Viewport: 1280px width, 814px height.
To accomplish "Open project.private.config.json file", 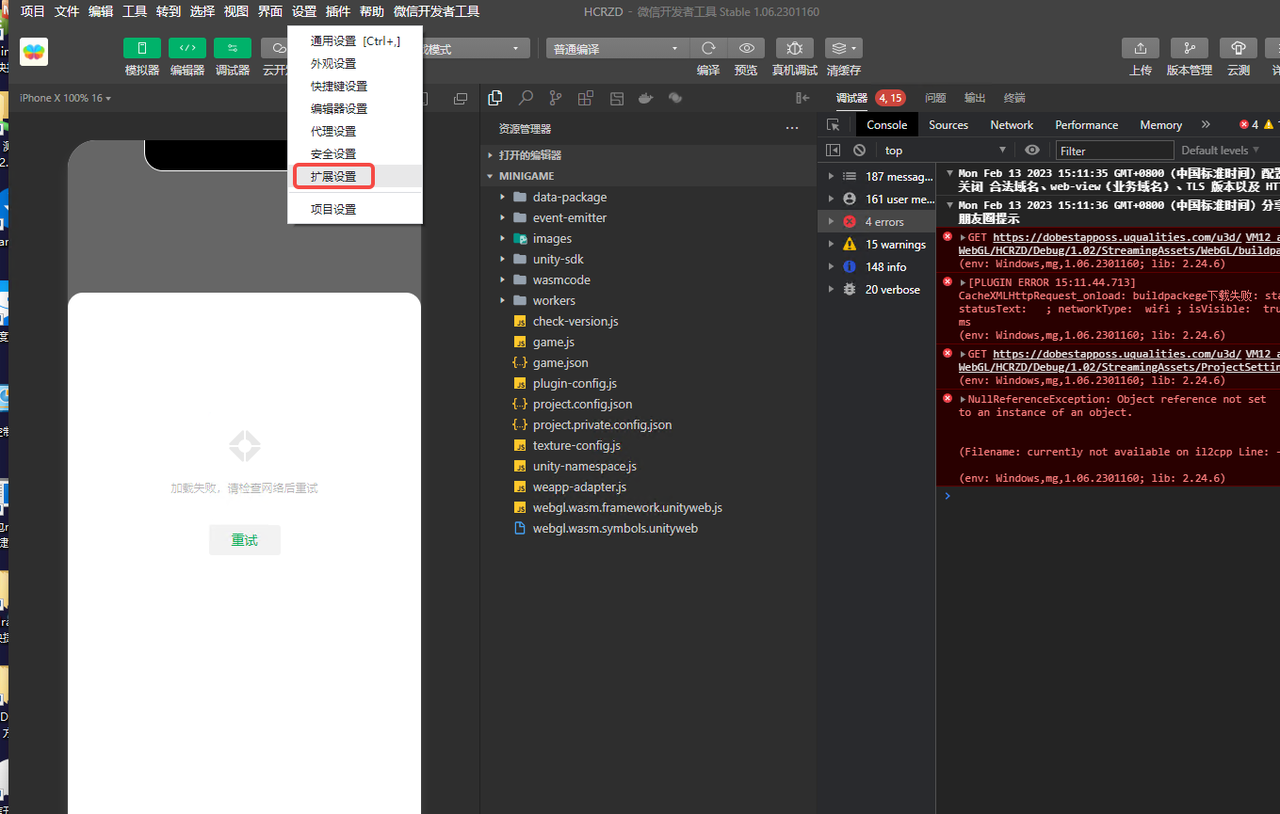I will click(648, 424).
